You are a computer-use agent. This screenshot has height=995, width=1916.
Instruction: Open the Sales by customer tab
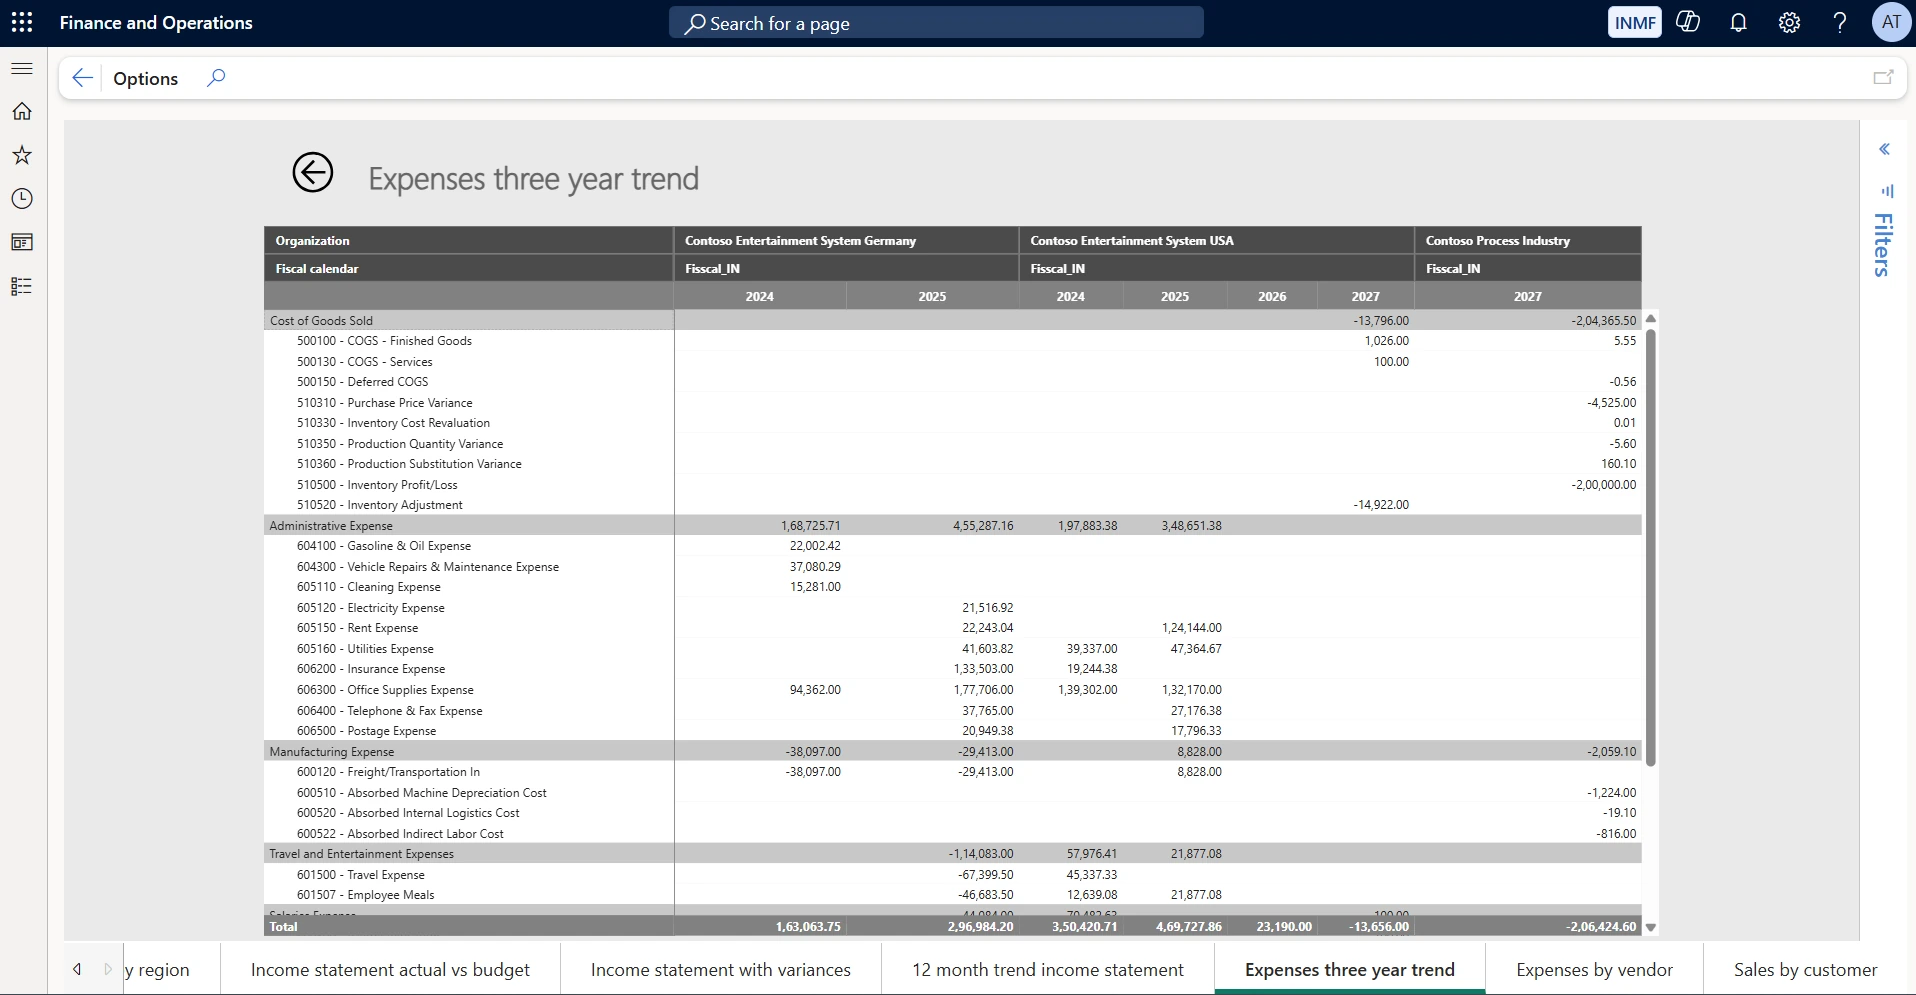[1806, 969]
